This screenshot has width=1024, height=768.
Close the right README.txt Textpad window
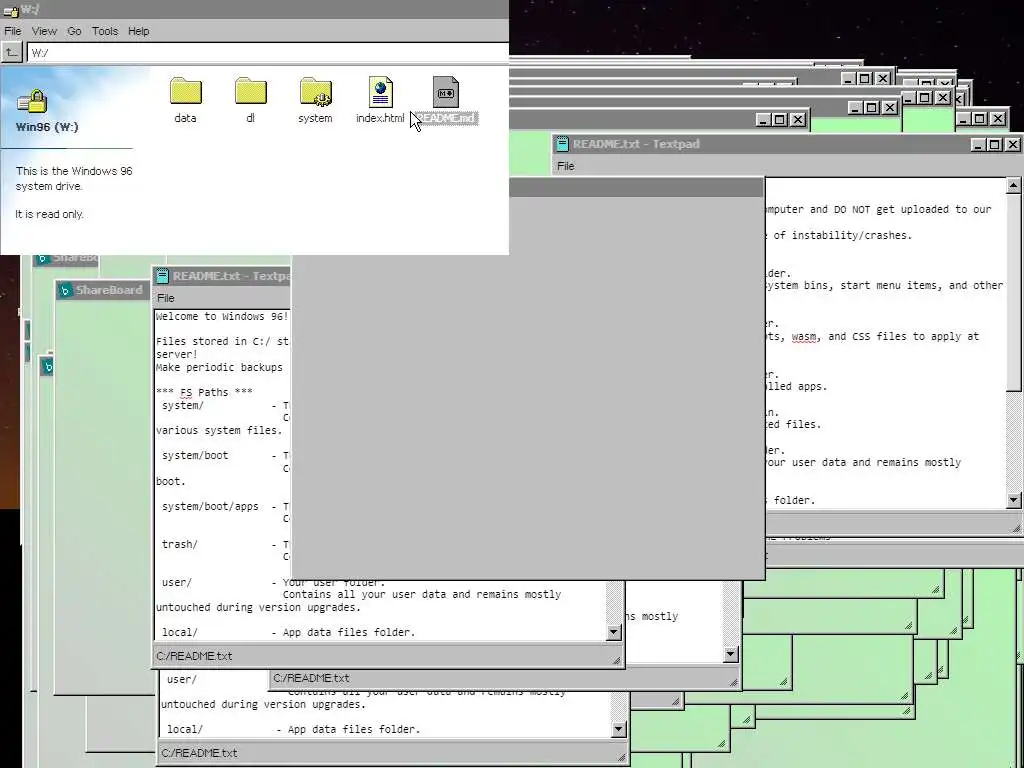[x=1012, y=145]
